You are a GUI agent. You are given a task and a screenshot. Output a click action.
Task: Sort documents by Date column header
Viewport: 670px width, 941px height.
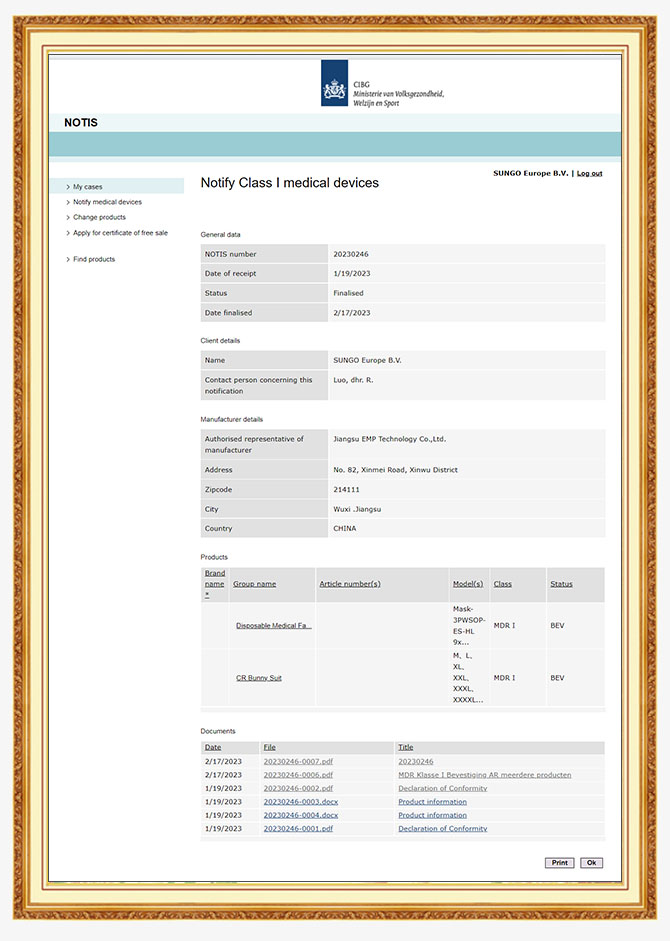tap(213, 747)
